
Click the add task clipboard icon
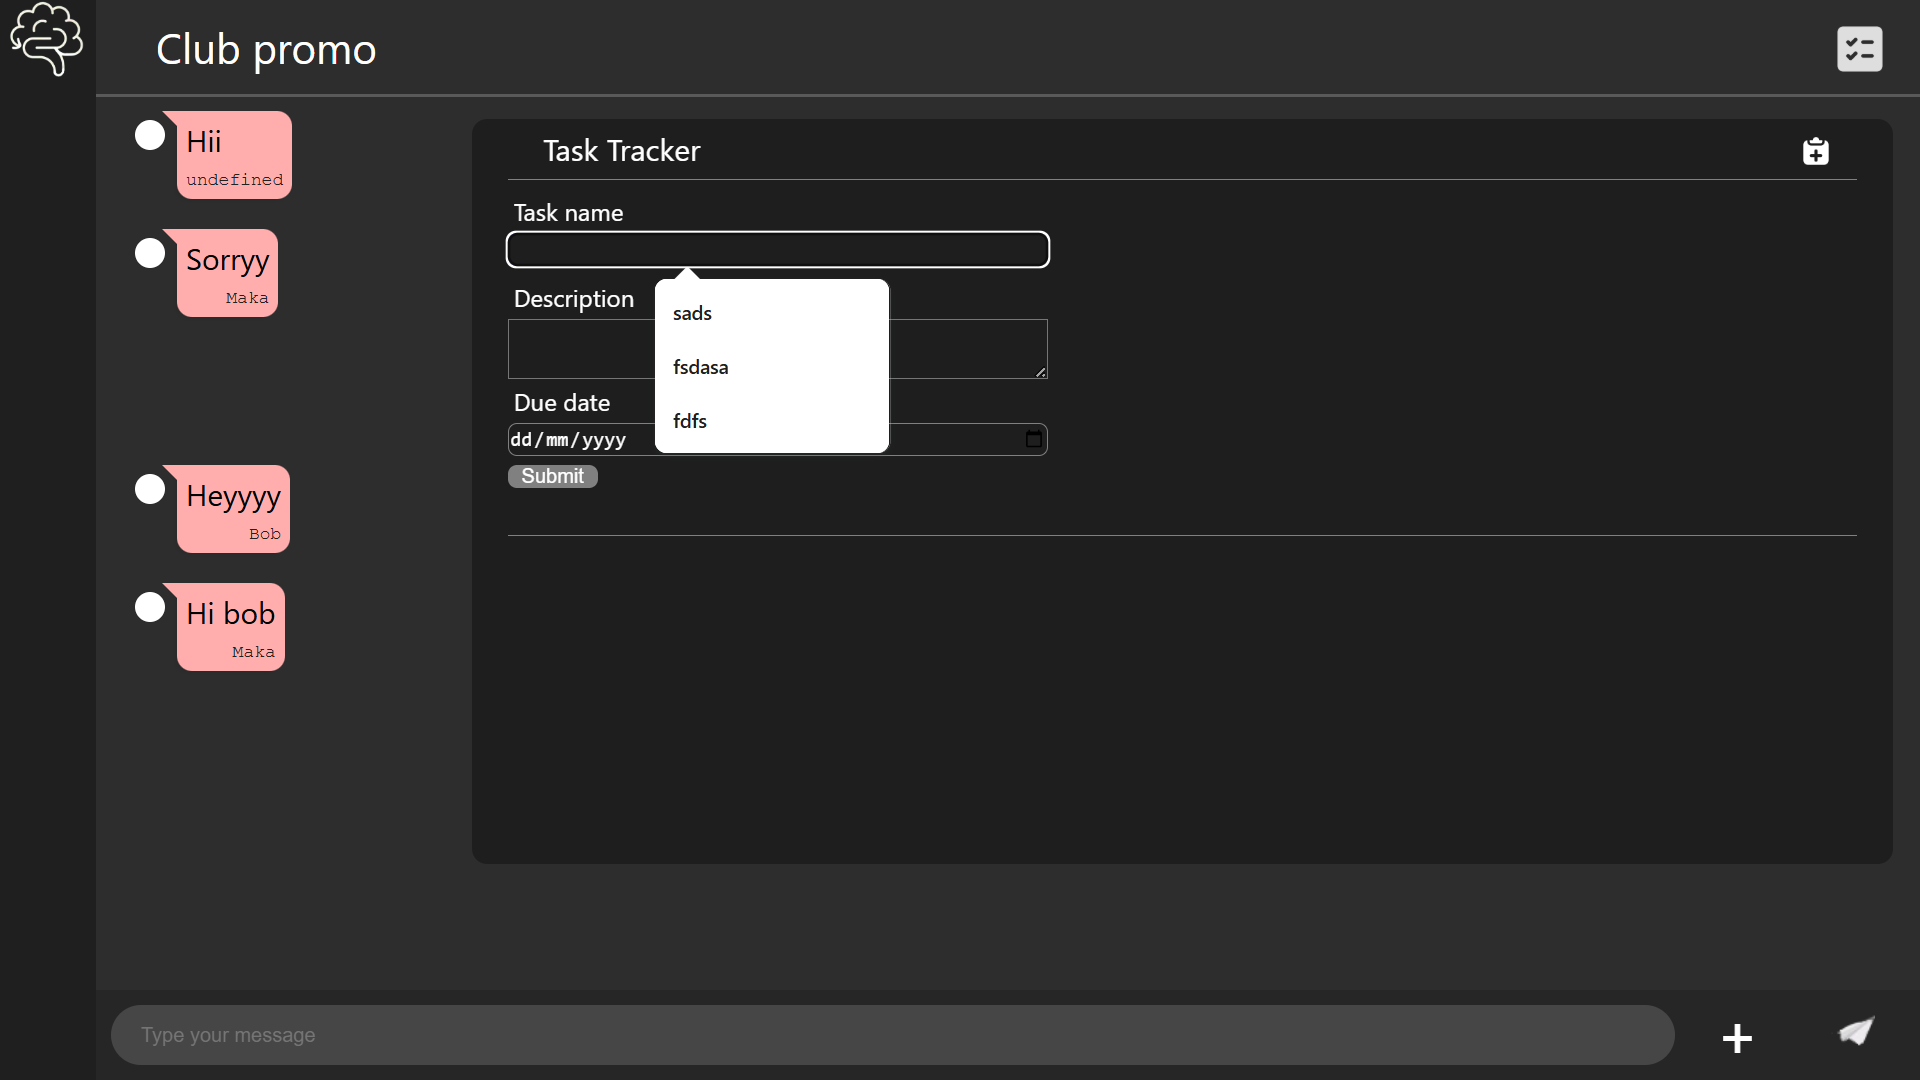click(x=1815, y=151)
